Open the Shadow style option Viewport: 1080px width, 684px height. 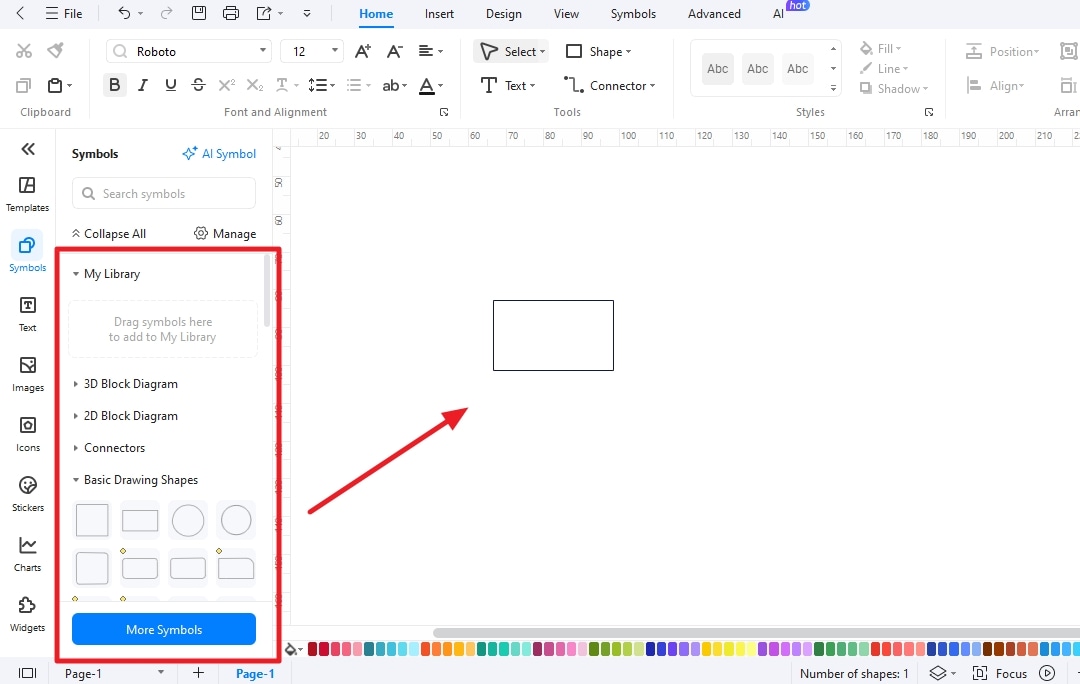(894, 89)
